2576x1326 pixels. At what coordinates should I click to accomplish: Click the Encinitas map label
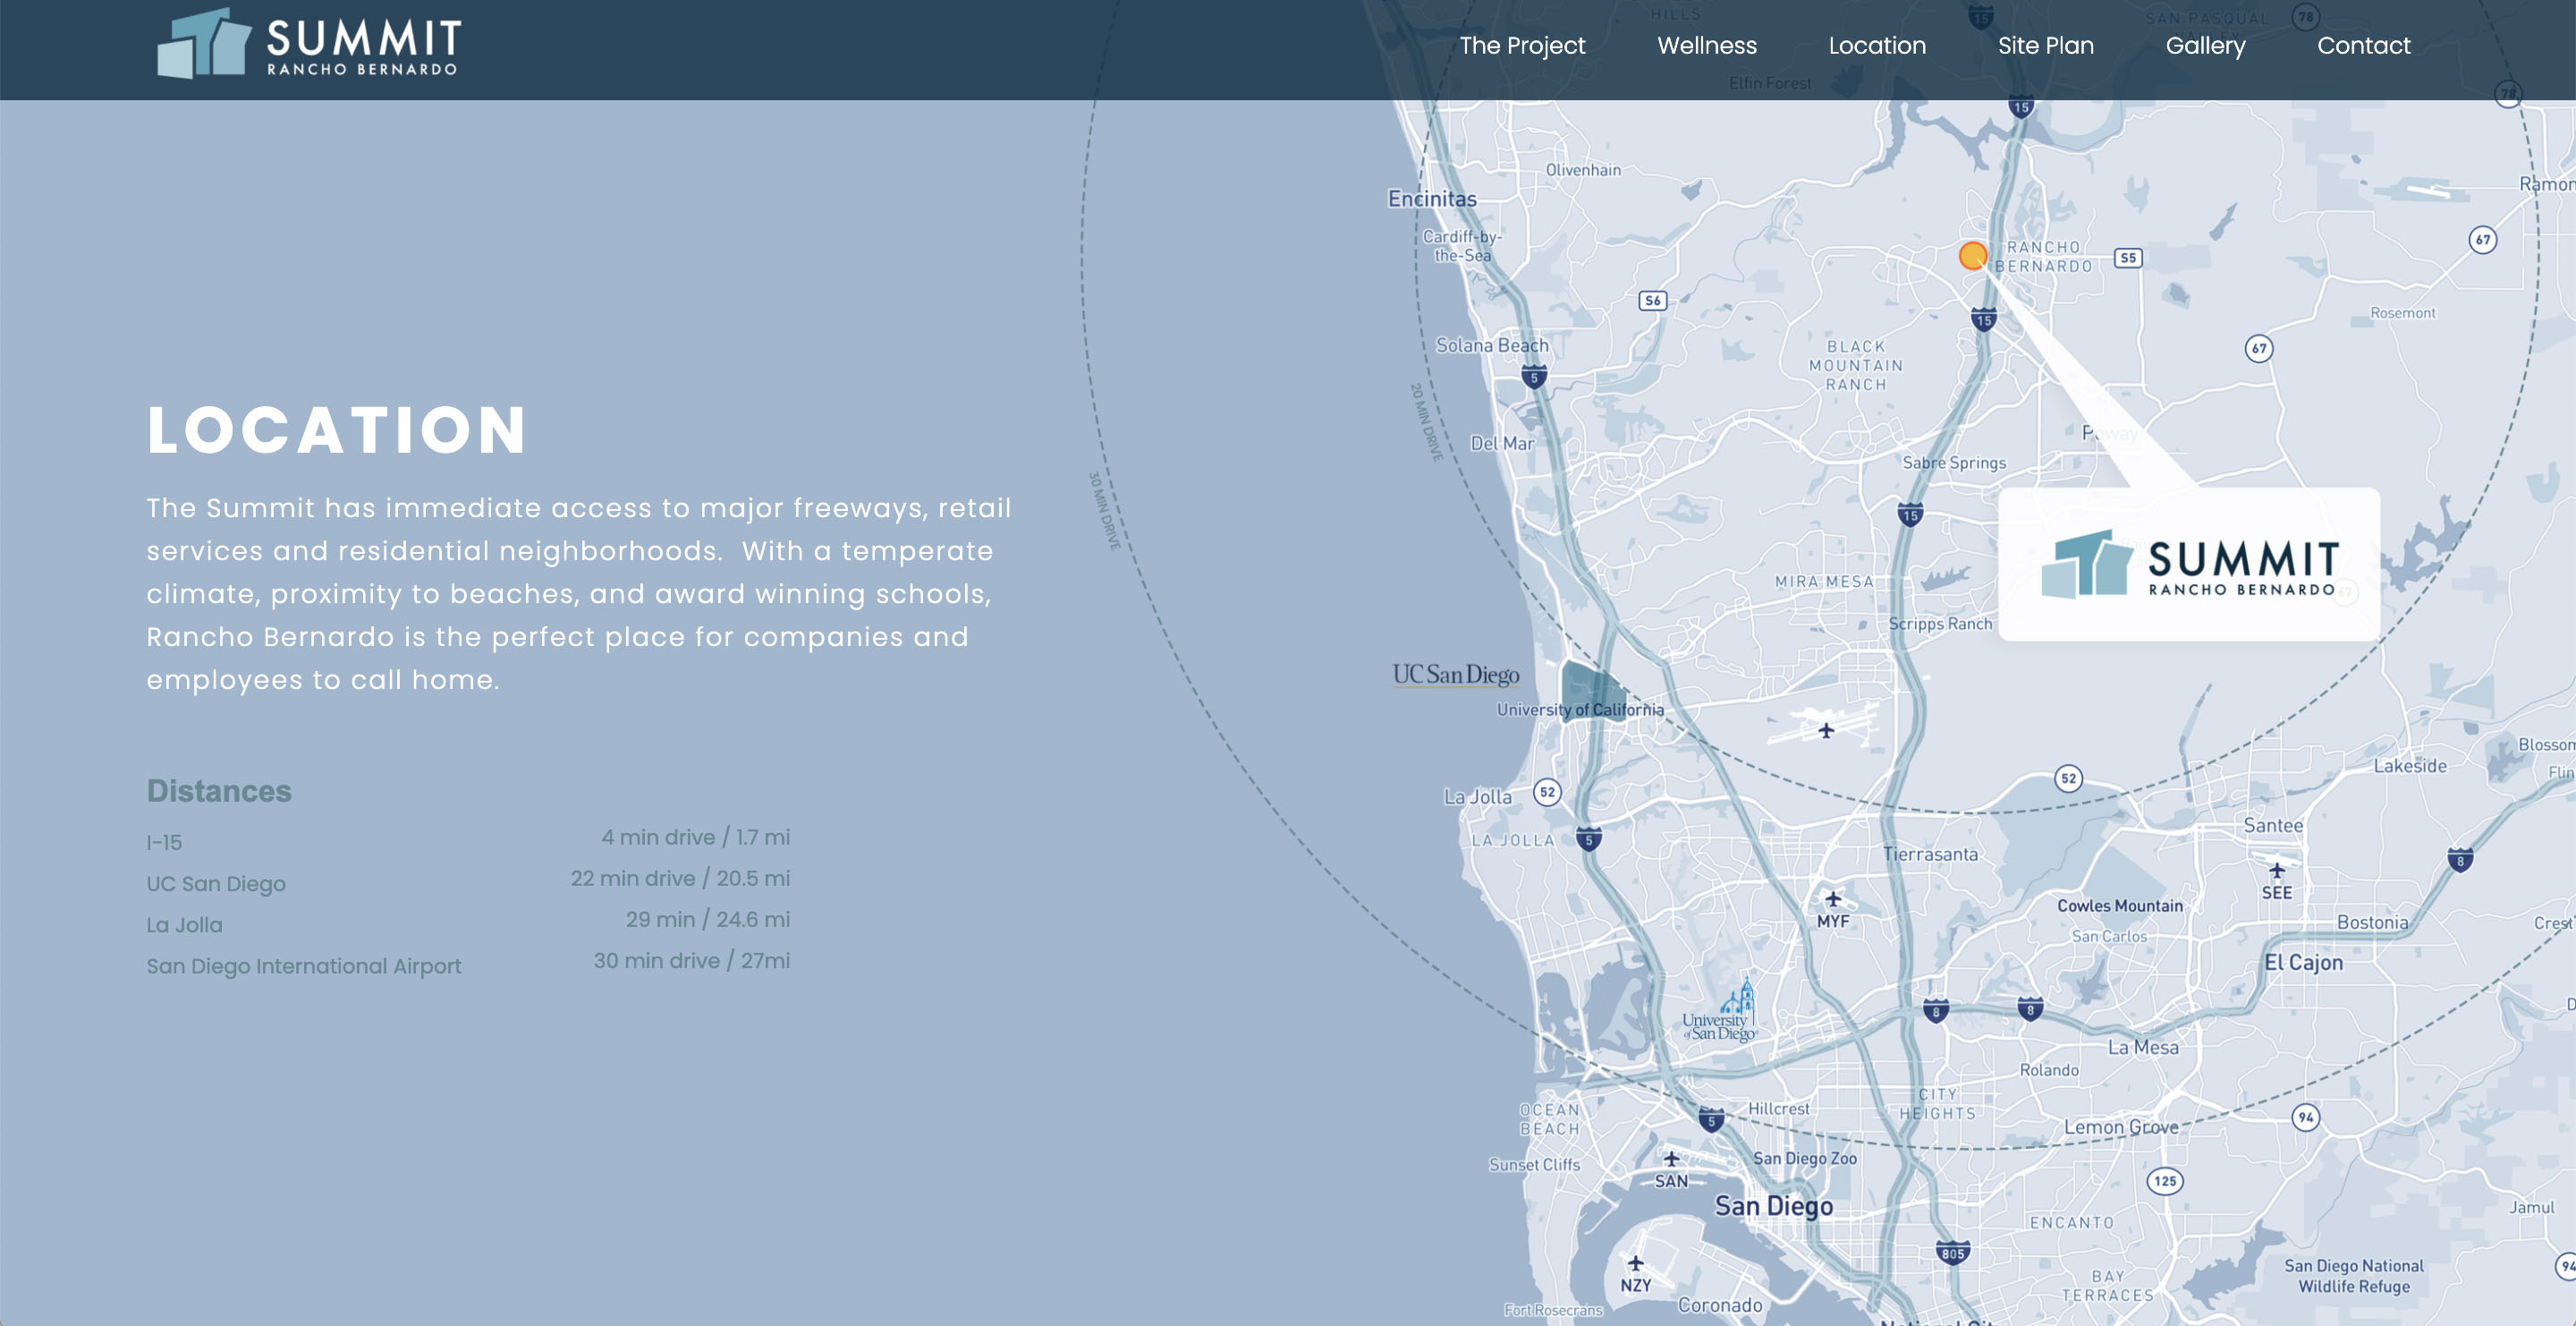coord(1432,199)
